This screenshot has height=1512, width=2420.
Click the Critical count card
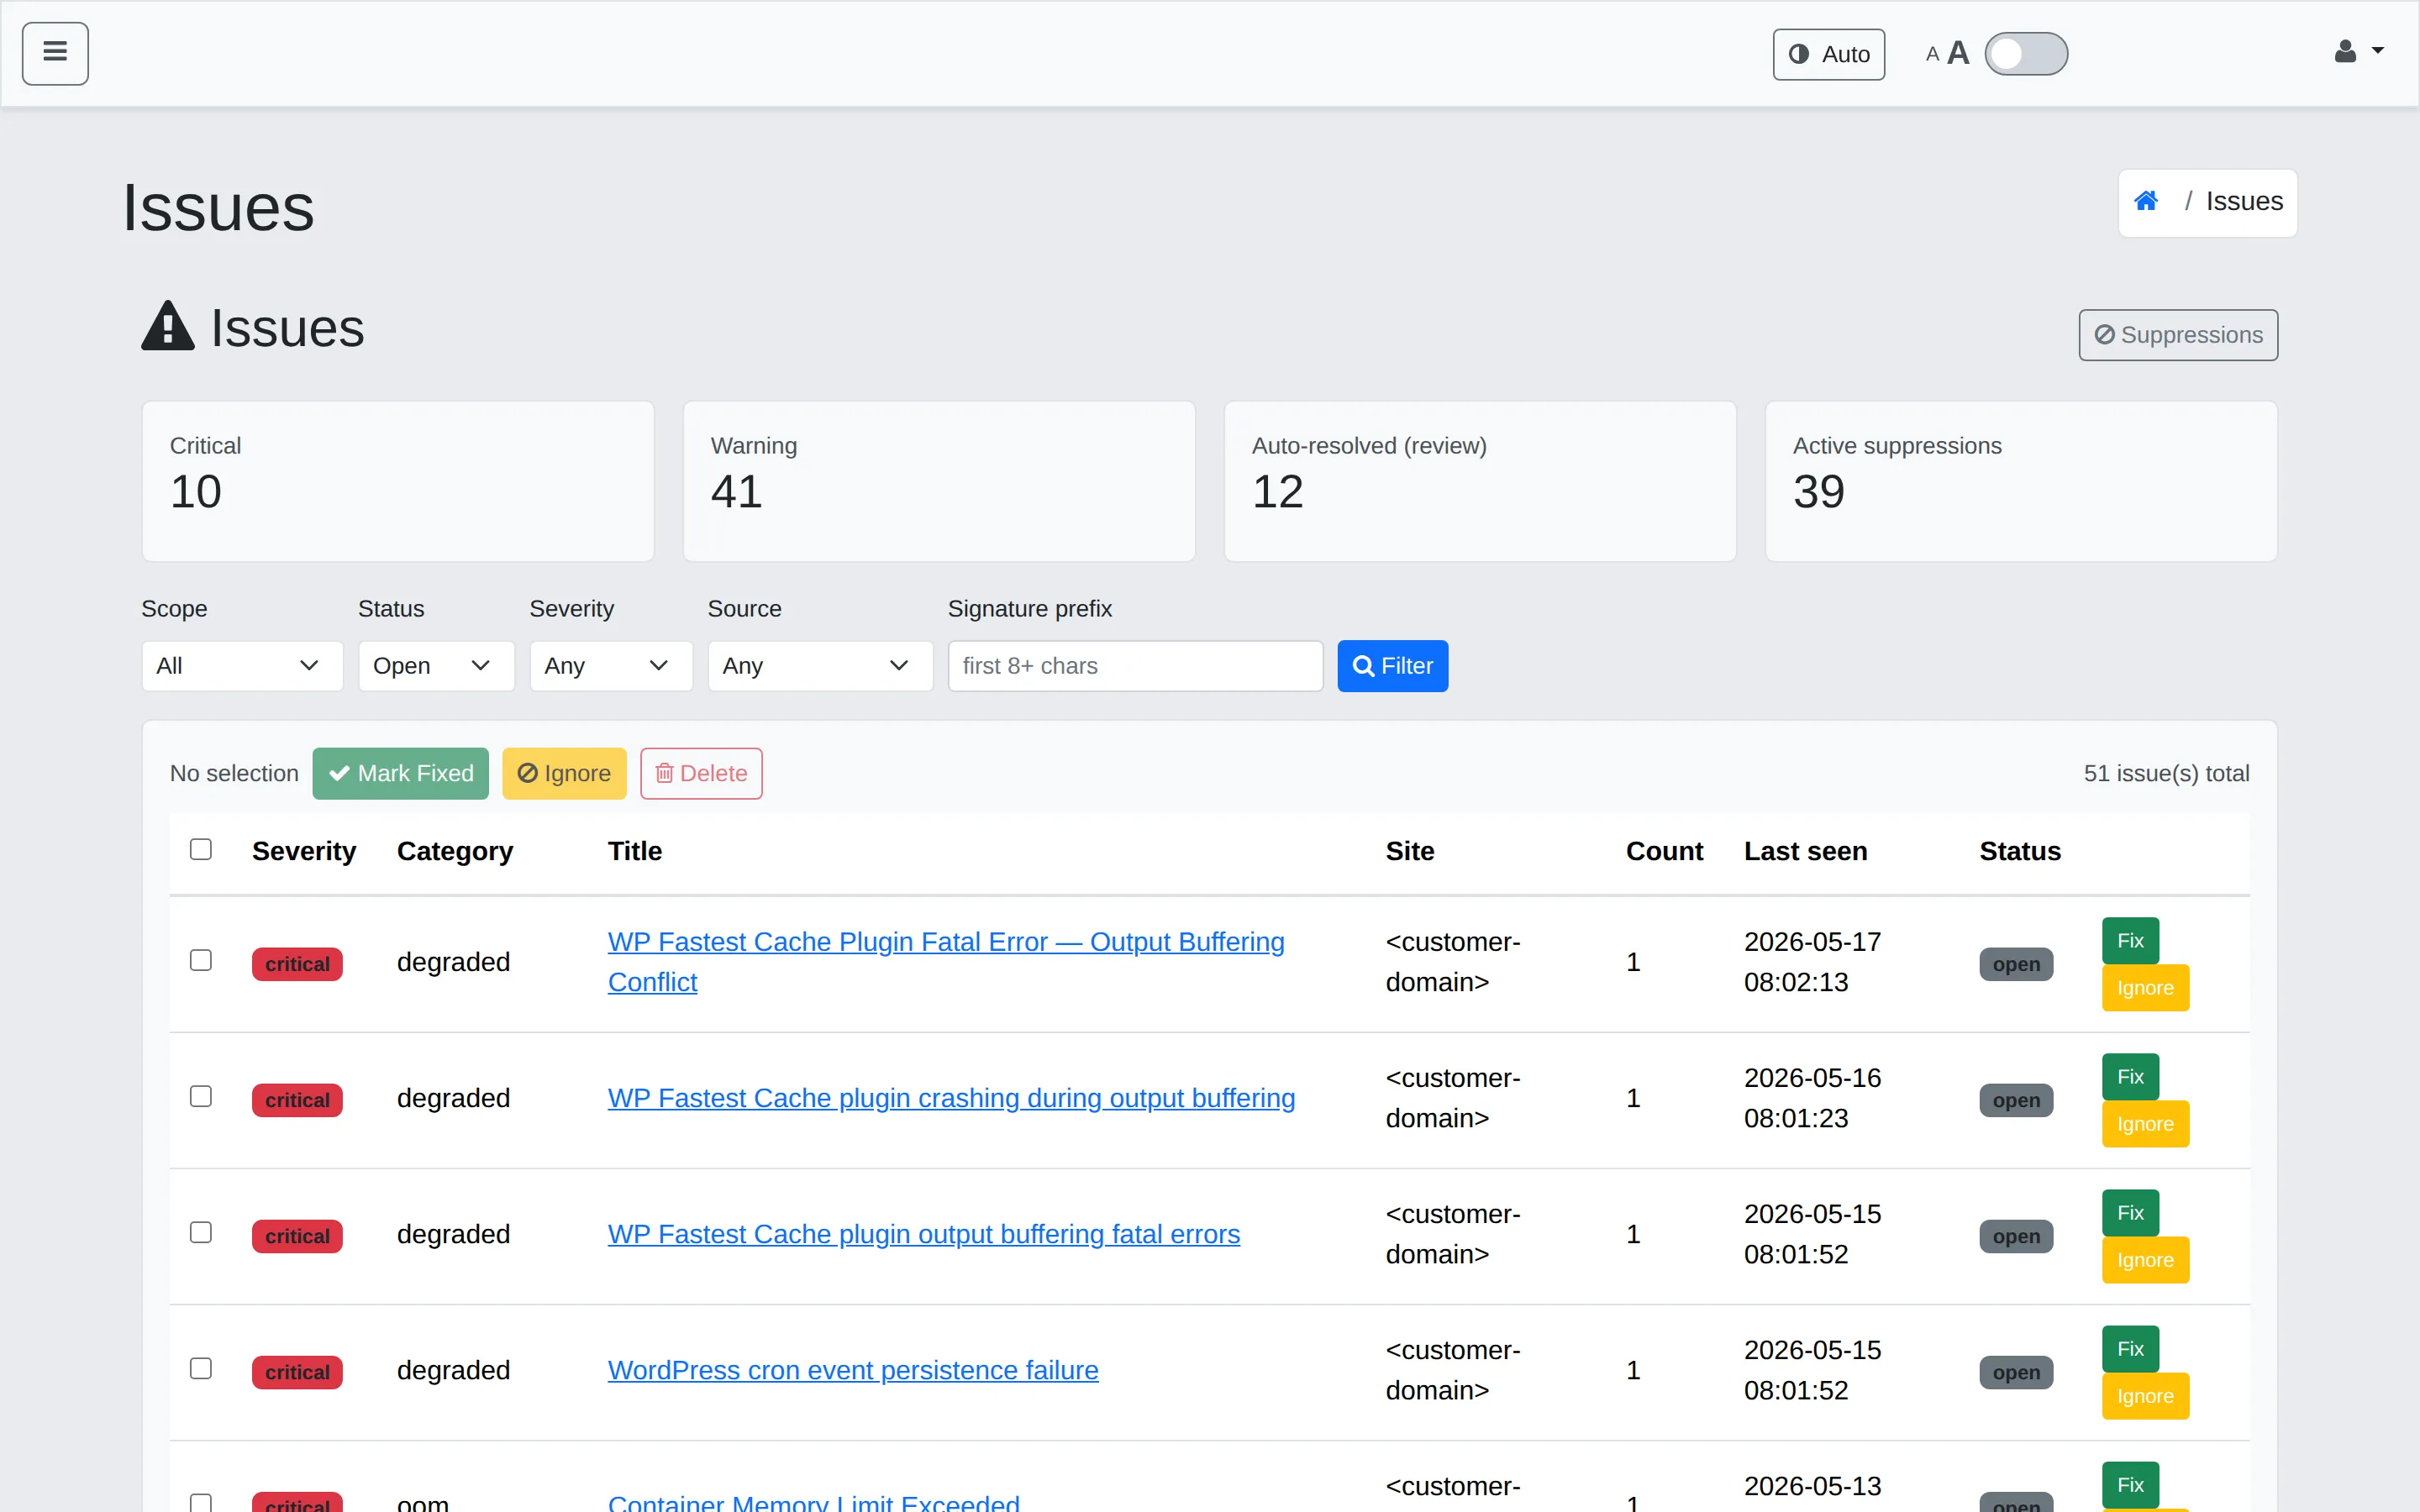point(398,481)
